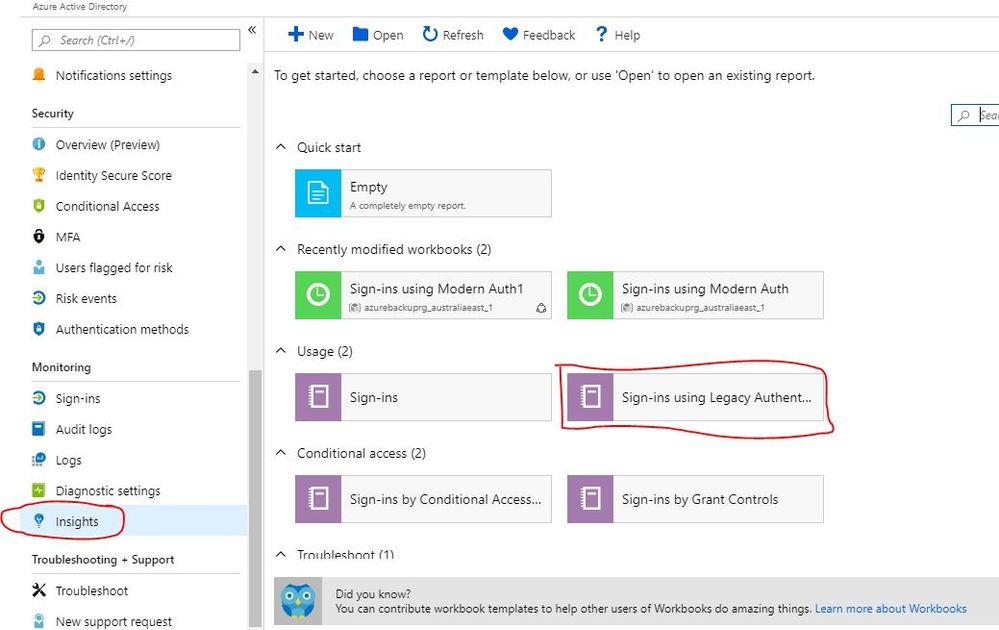The width and height of the screenshot is (999, 630).
Task: Click the Audit logs book icon
Action: pos(39,429)
